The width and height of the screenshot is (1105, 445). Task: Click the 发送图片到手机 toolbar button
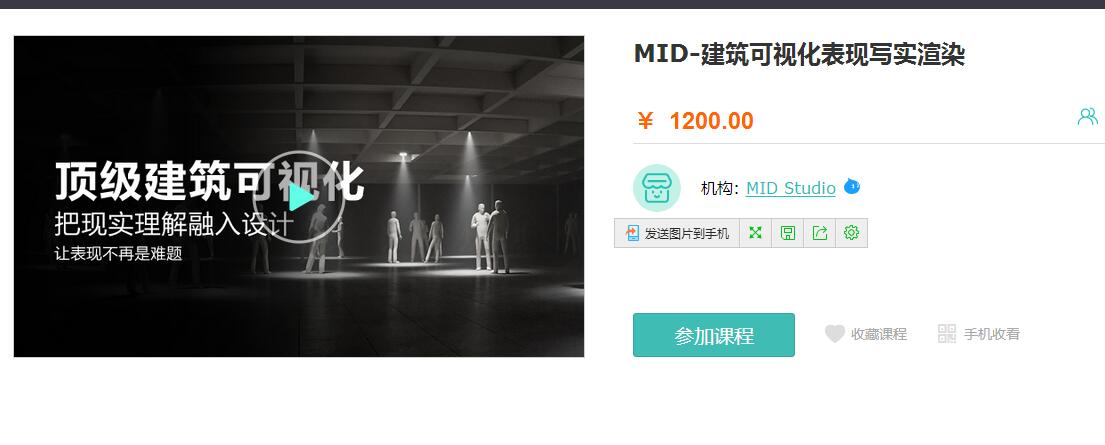coord(677,233)
